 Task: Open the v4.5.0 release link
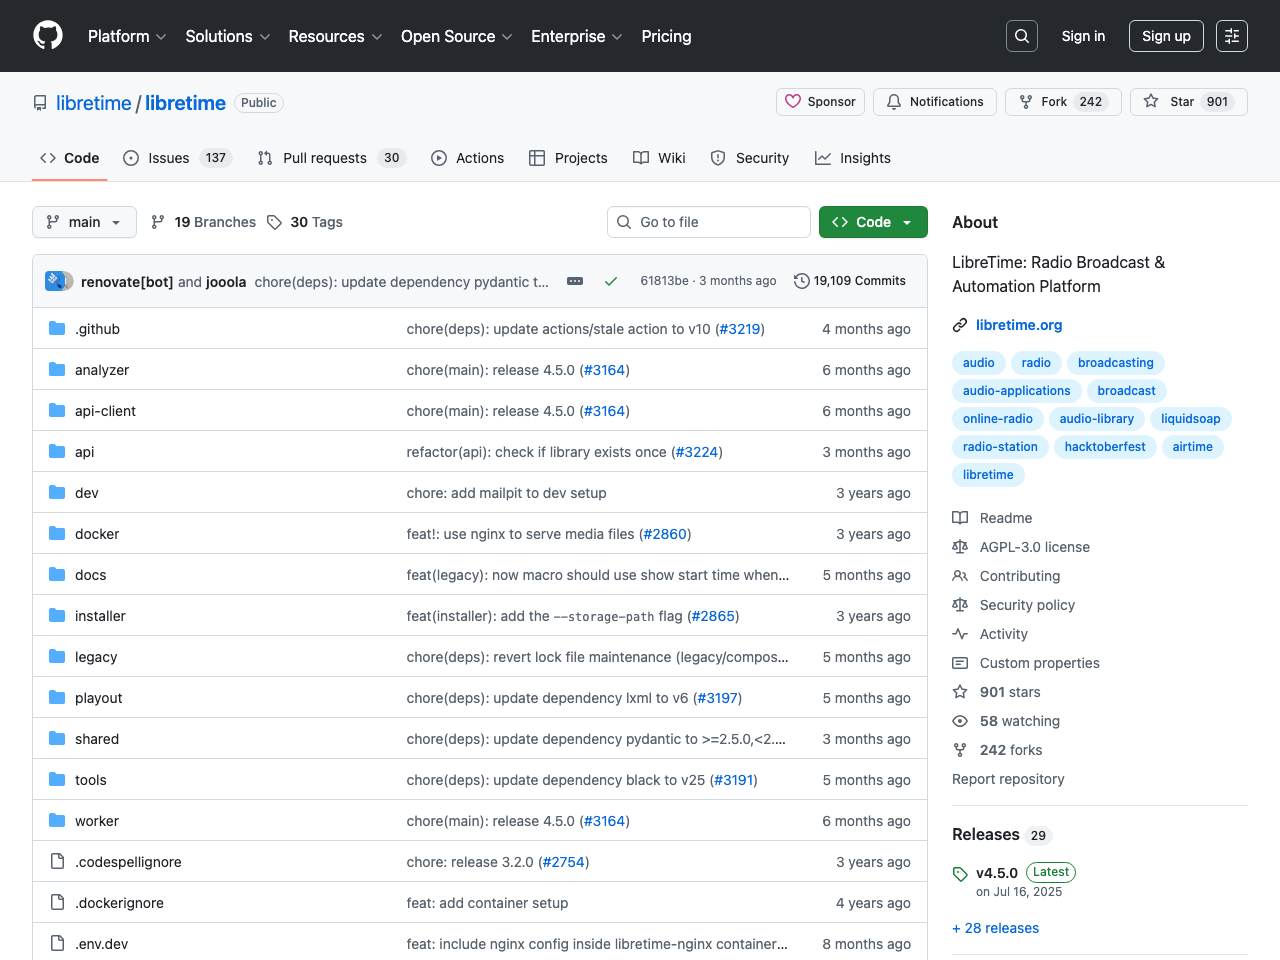click(x=996, y=872)
